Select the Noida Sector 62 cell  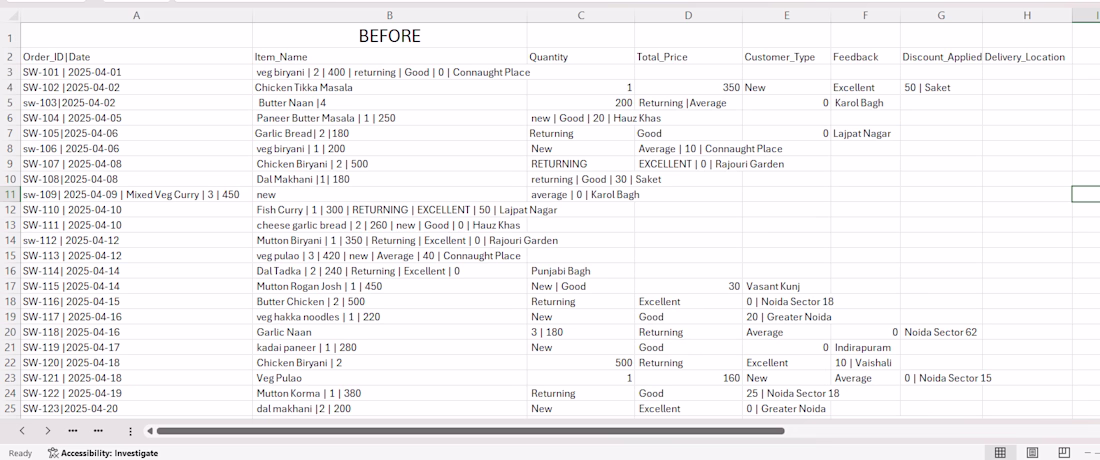click(x=941, y=332)
